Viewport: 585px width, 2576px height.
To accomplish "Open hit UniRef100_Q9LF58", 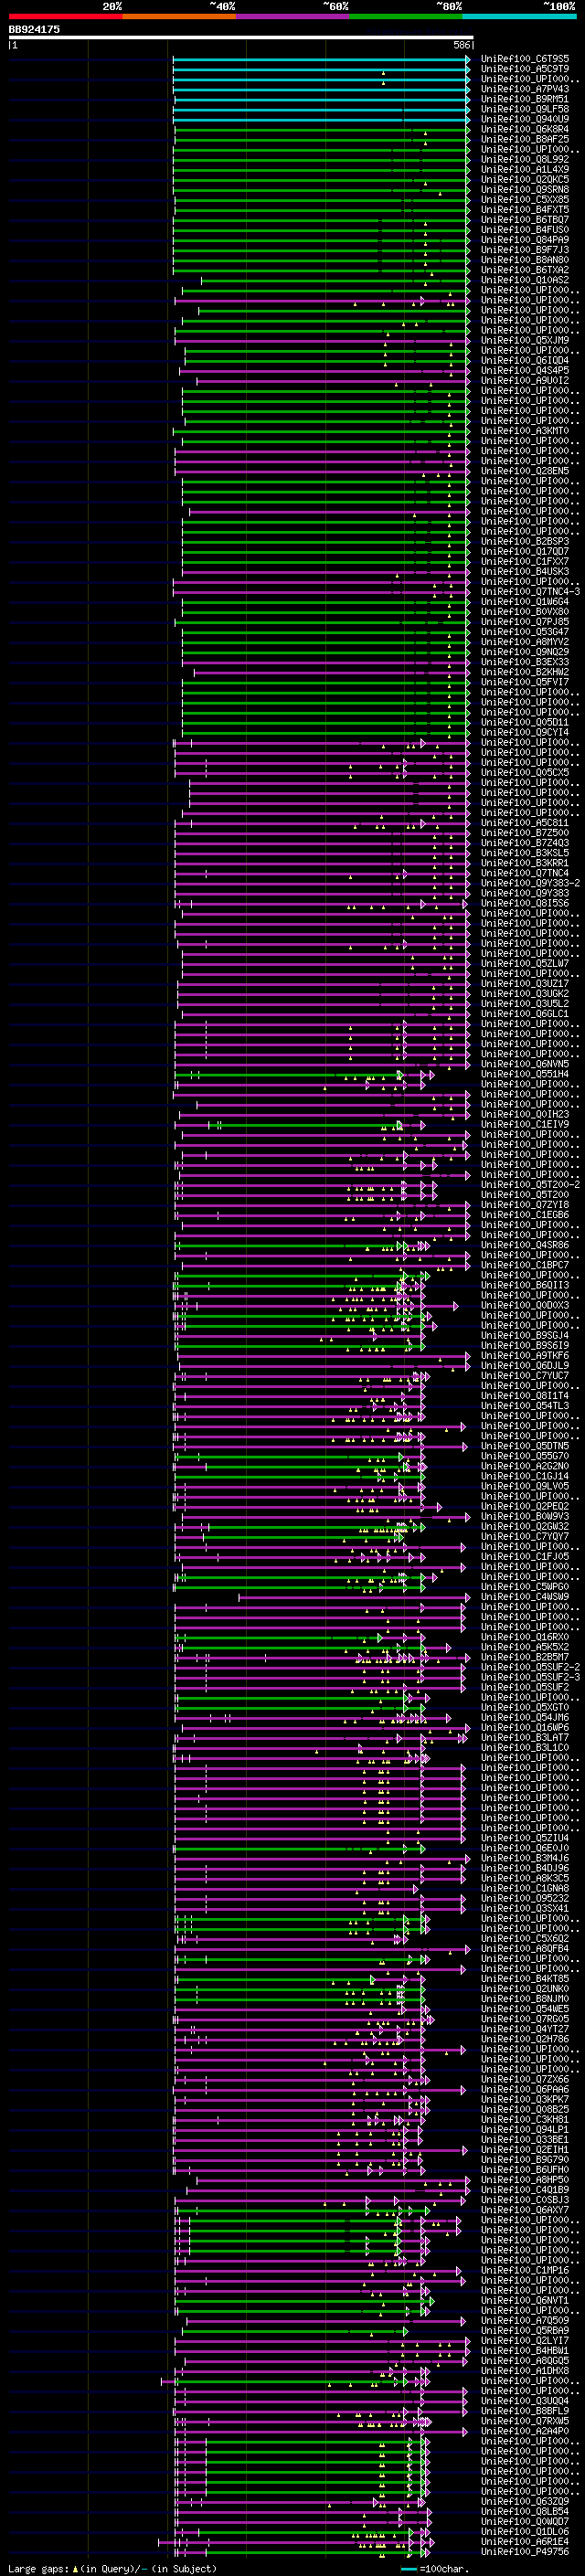I will 525,109.
